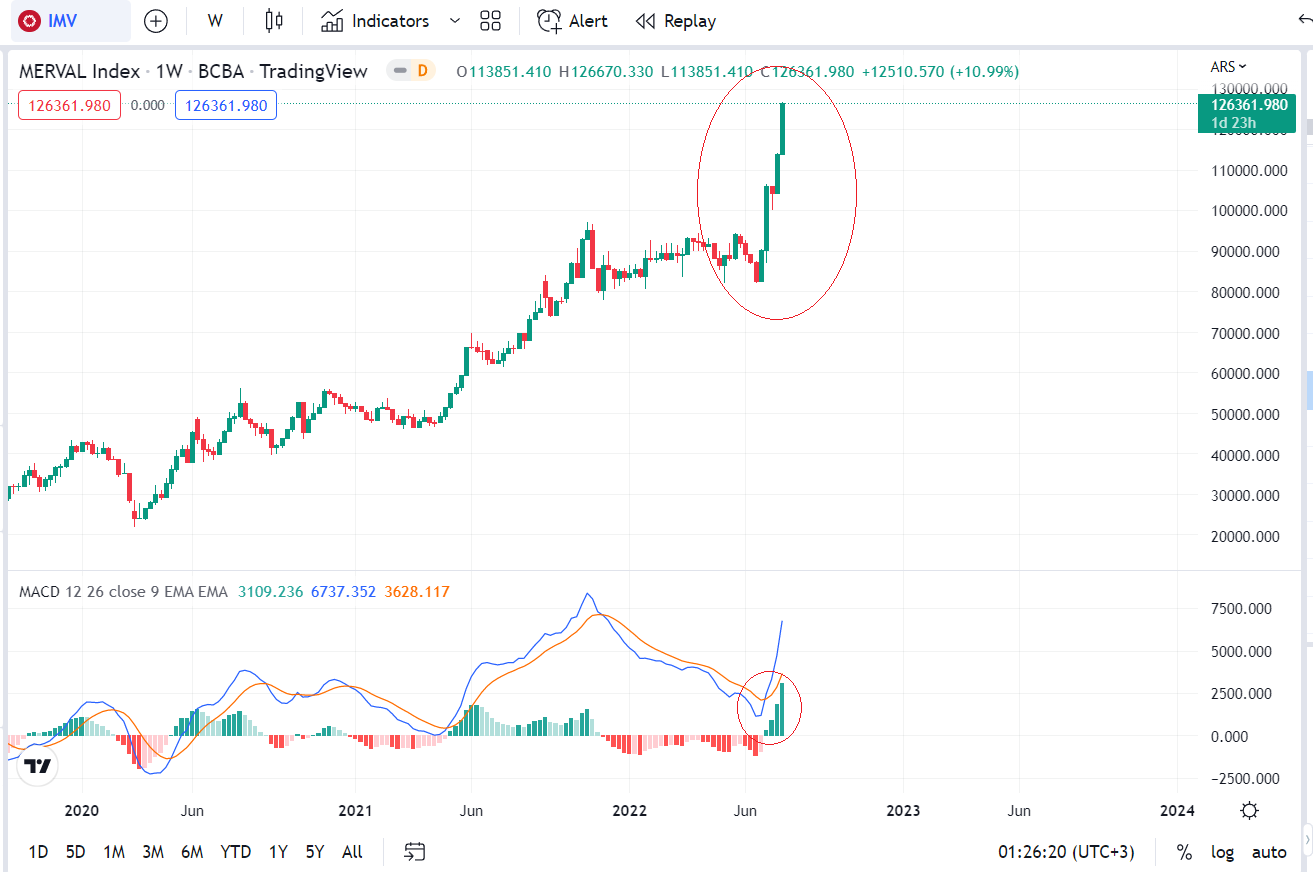
Task: Set the date range to 6M
Action: 192,852
